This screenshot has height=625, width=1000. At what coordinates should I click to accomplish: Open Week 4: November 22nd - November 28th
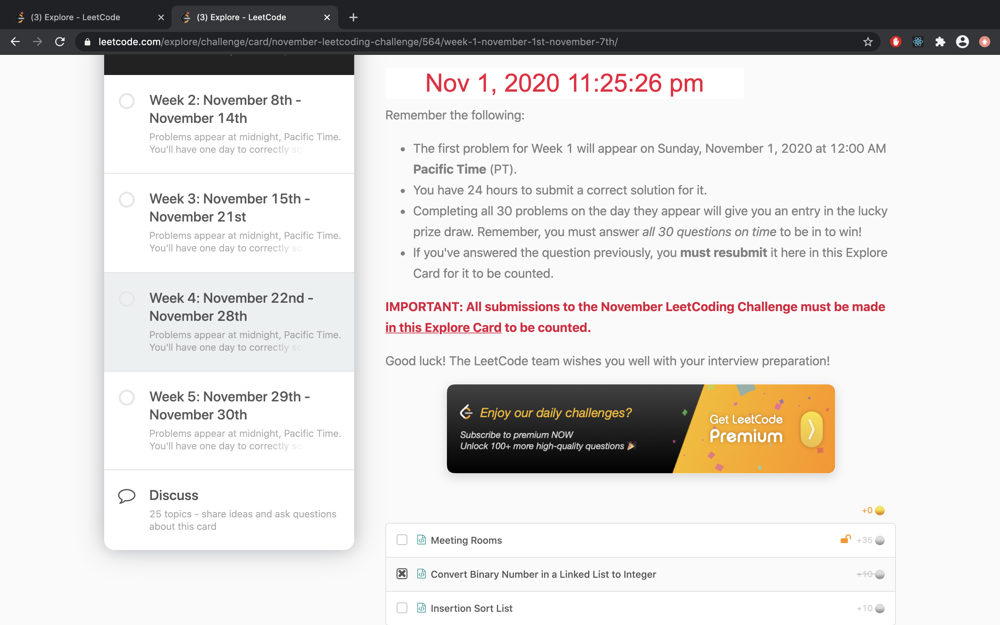pyautogui.click(x=229, y=321)
